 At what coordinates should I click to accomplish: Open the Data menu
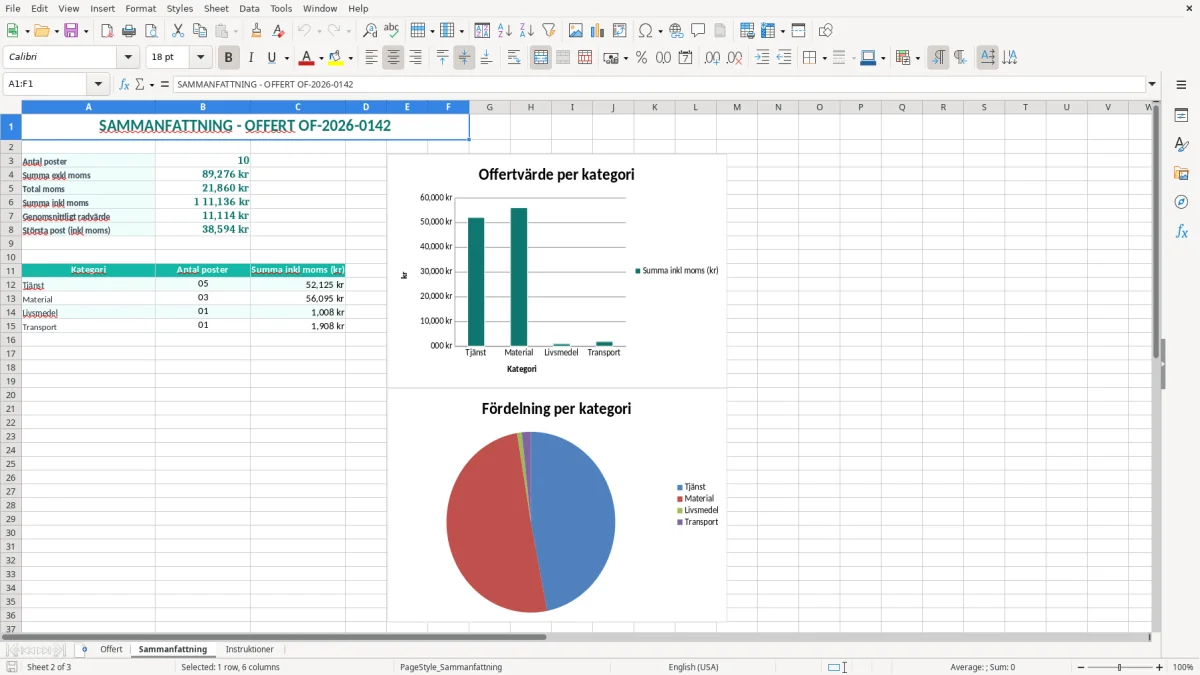click(x=249, y=8)
